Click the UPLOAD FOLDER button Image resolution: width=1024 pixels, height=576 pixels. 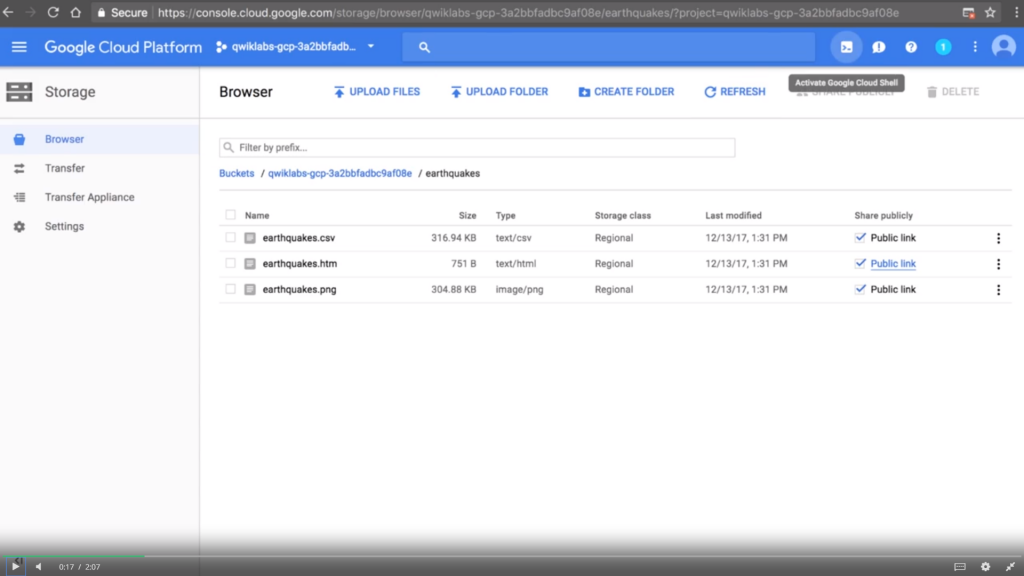click(x=500, y=92)
